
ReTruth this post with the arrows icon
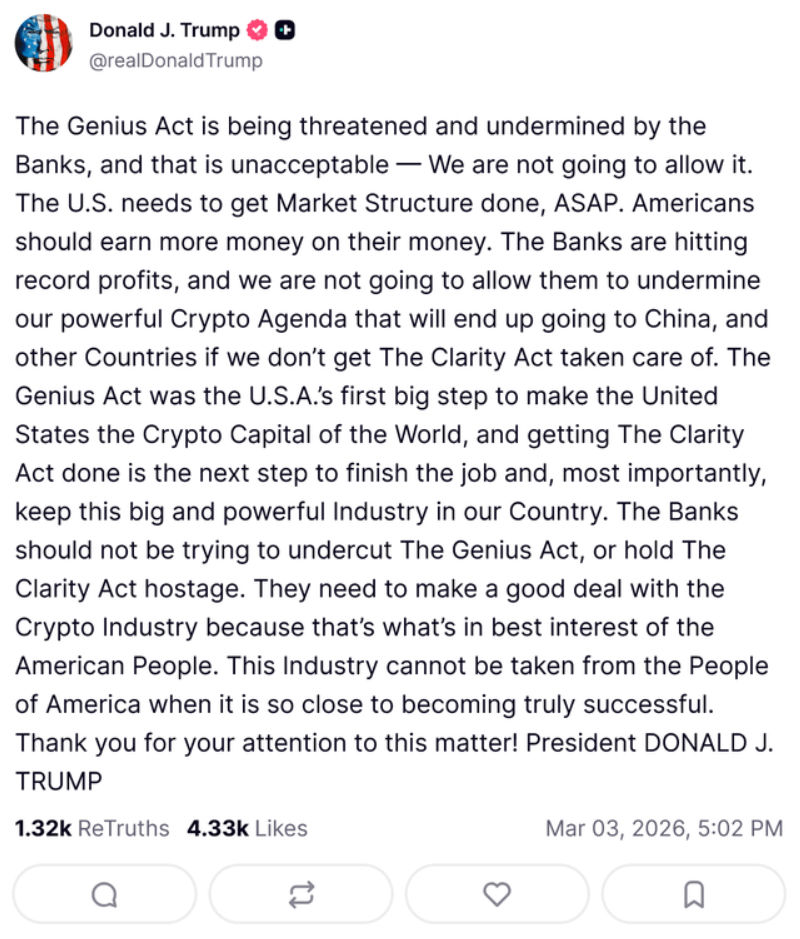(x=301, y=893)
